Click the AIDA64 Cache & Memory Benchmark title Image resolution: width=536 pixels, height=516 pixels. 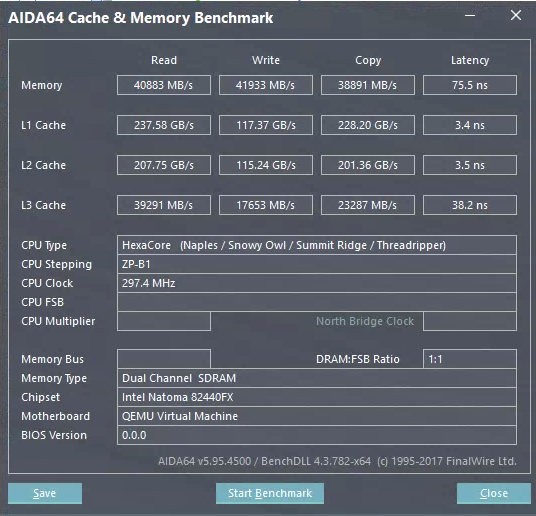click(140, 18)
